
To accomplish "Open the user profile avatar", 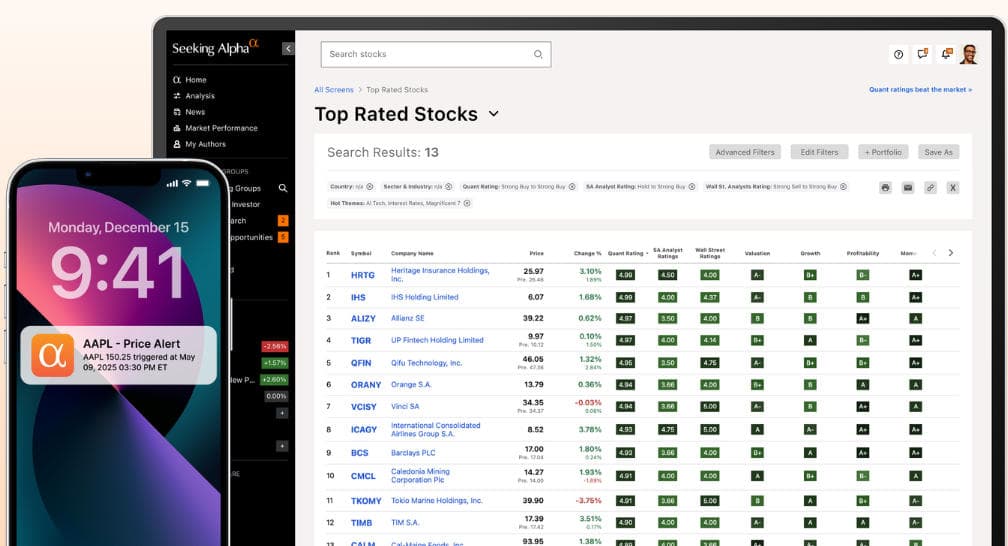I will point(969,55).
